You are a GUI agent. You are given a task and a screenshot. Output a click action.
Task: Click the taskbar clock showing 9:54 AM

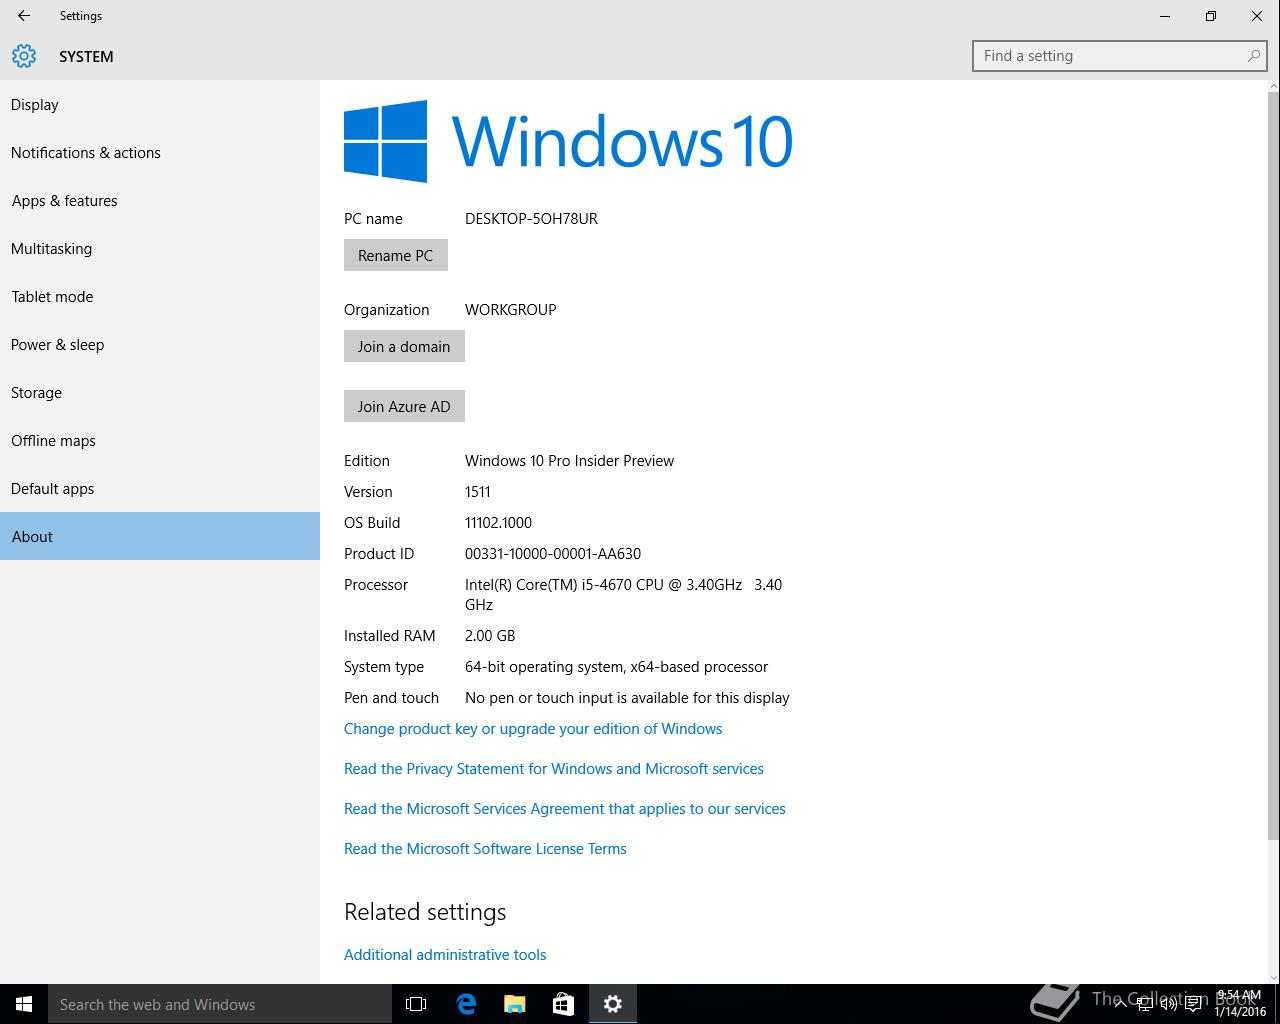pyautogui.click(x=1240, y=1004)
